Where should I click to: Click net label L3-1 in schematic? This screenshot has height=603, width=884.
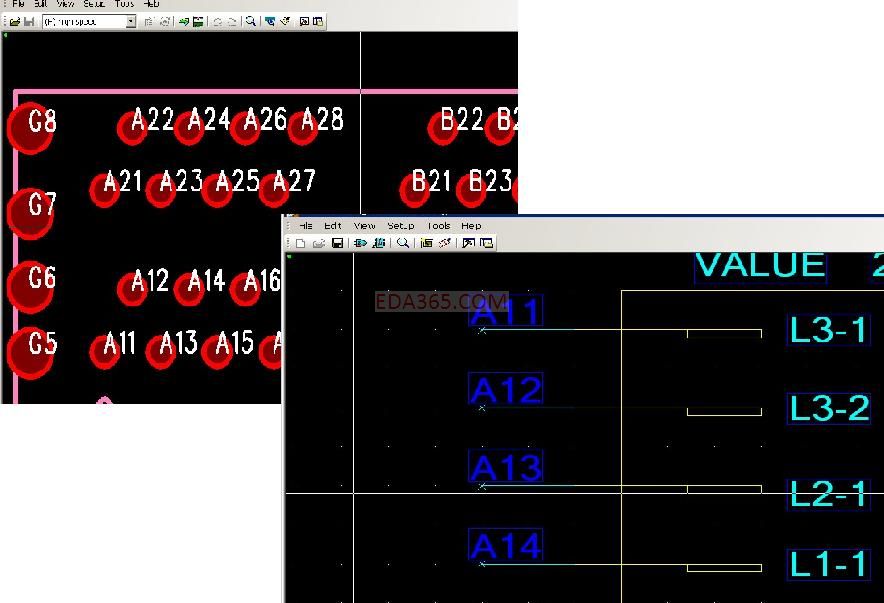[x=829, y=330]
